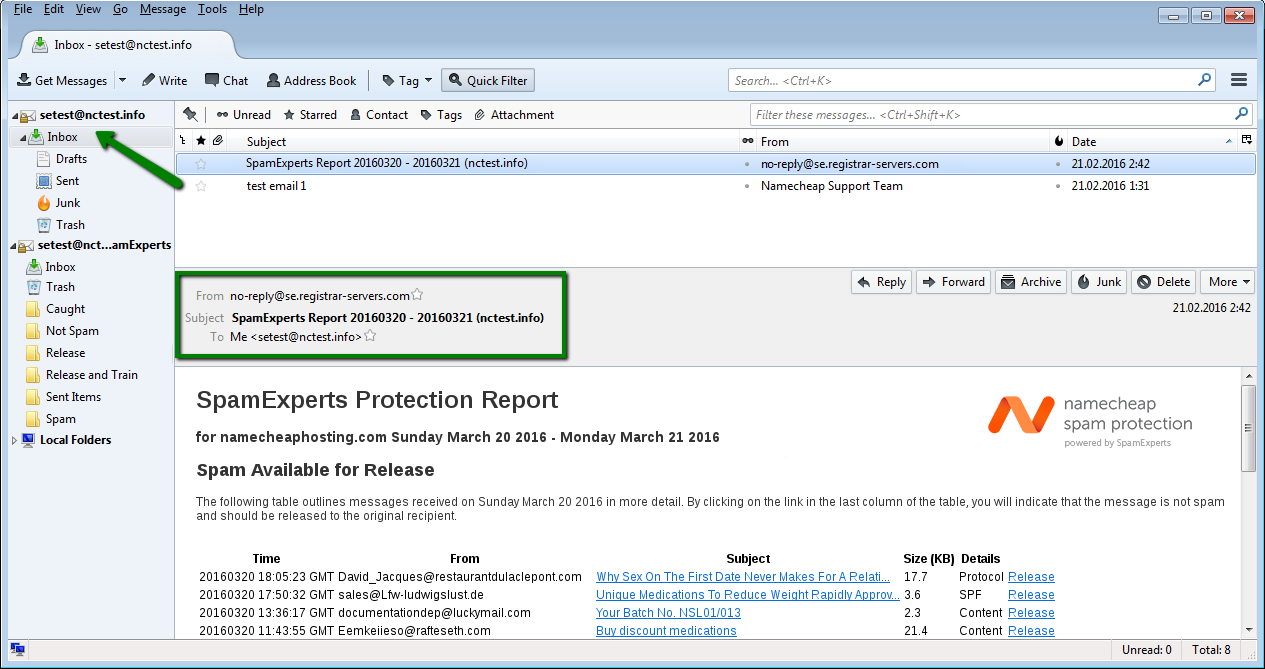Image resolution: width=1265 pixels, height=669 pixels.
Task: Archive the open message
Action: (1031, 282)
